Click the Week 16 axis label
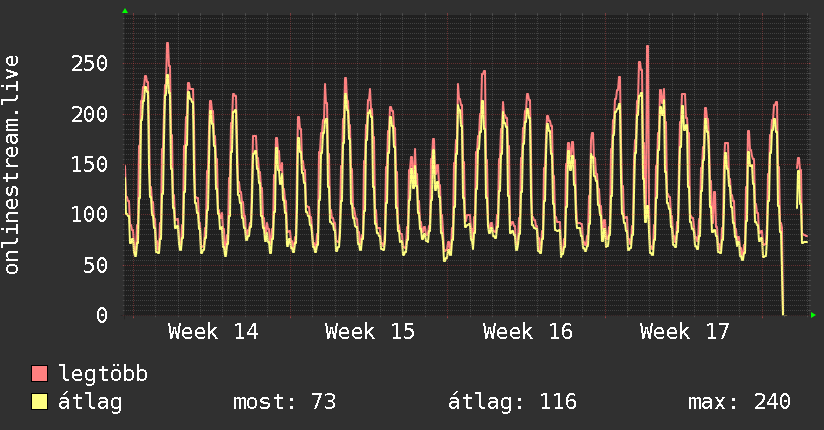The width and height of the screenshot is (824, 430). pos(528,332)
